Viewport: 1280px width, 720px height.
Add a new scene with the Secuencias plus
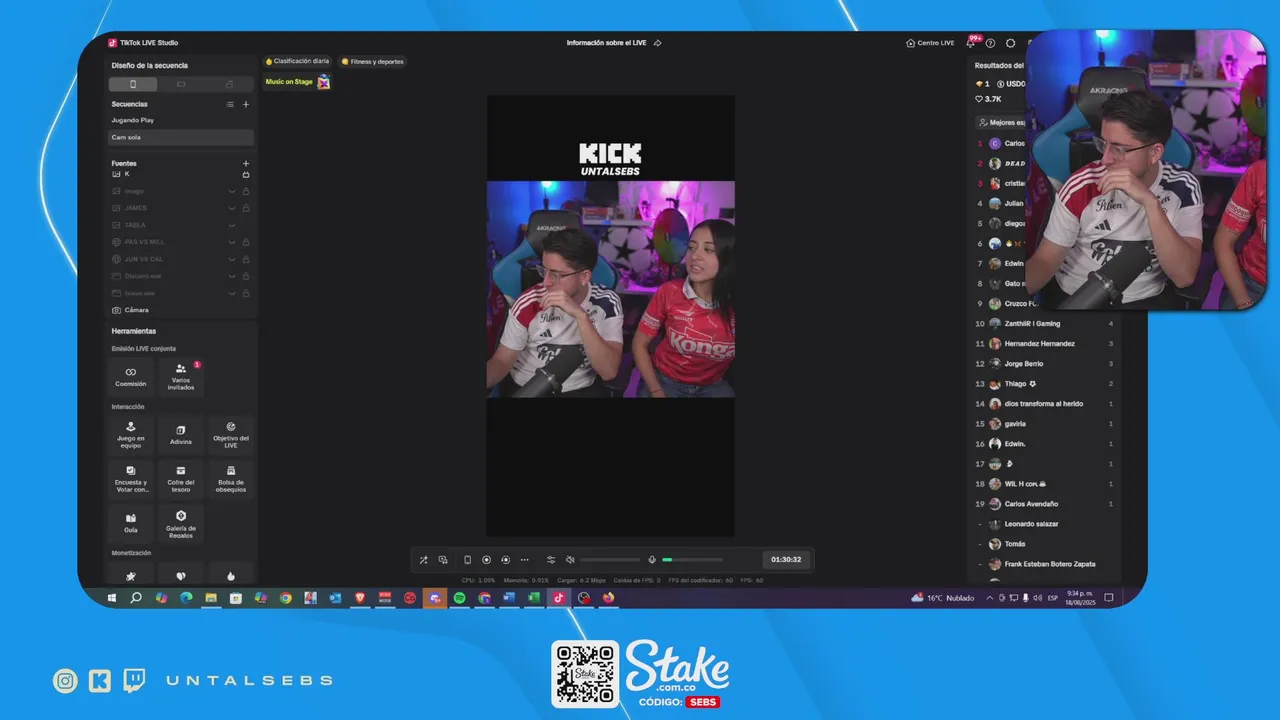246,104
